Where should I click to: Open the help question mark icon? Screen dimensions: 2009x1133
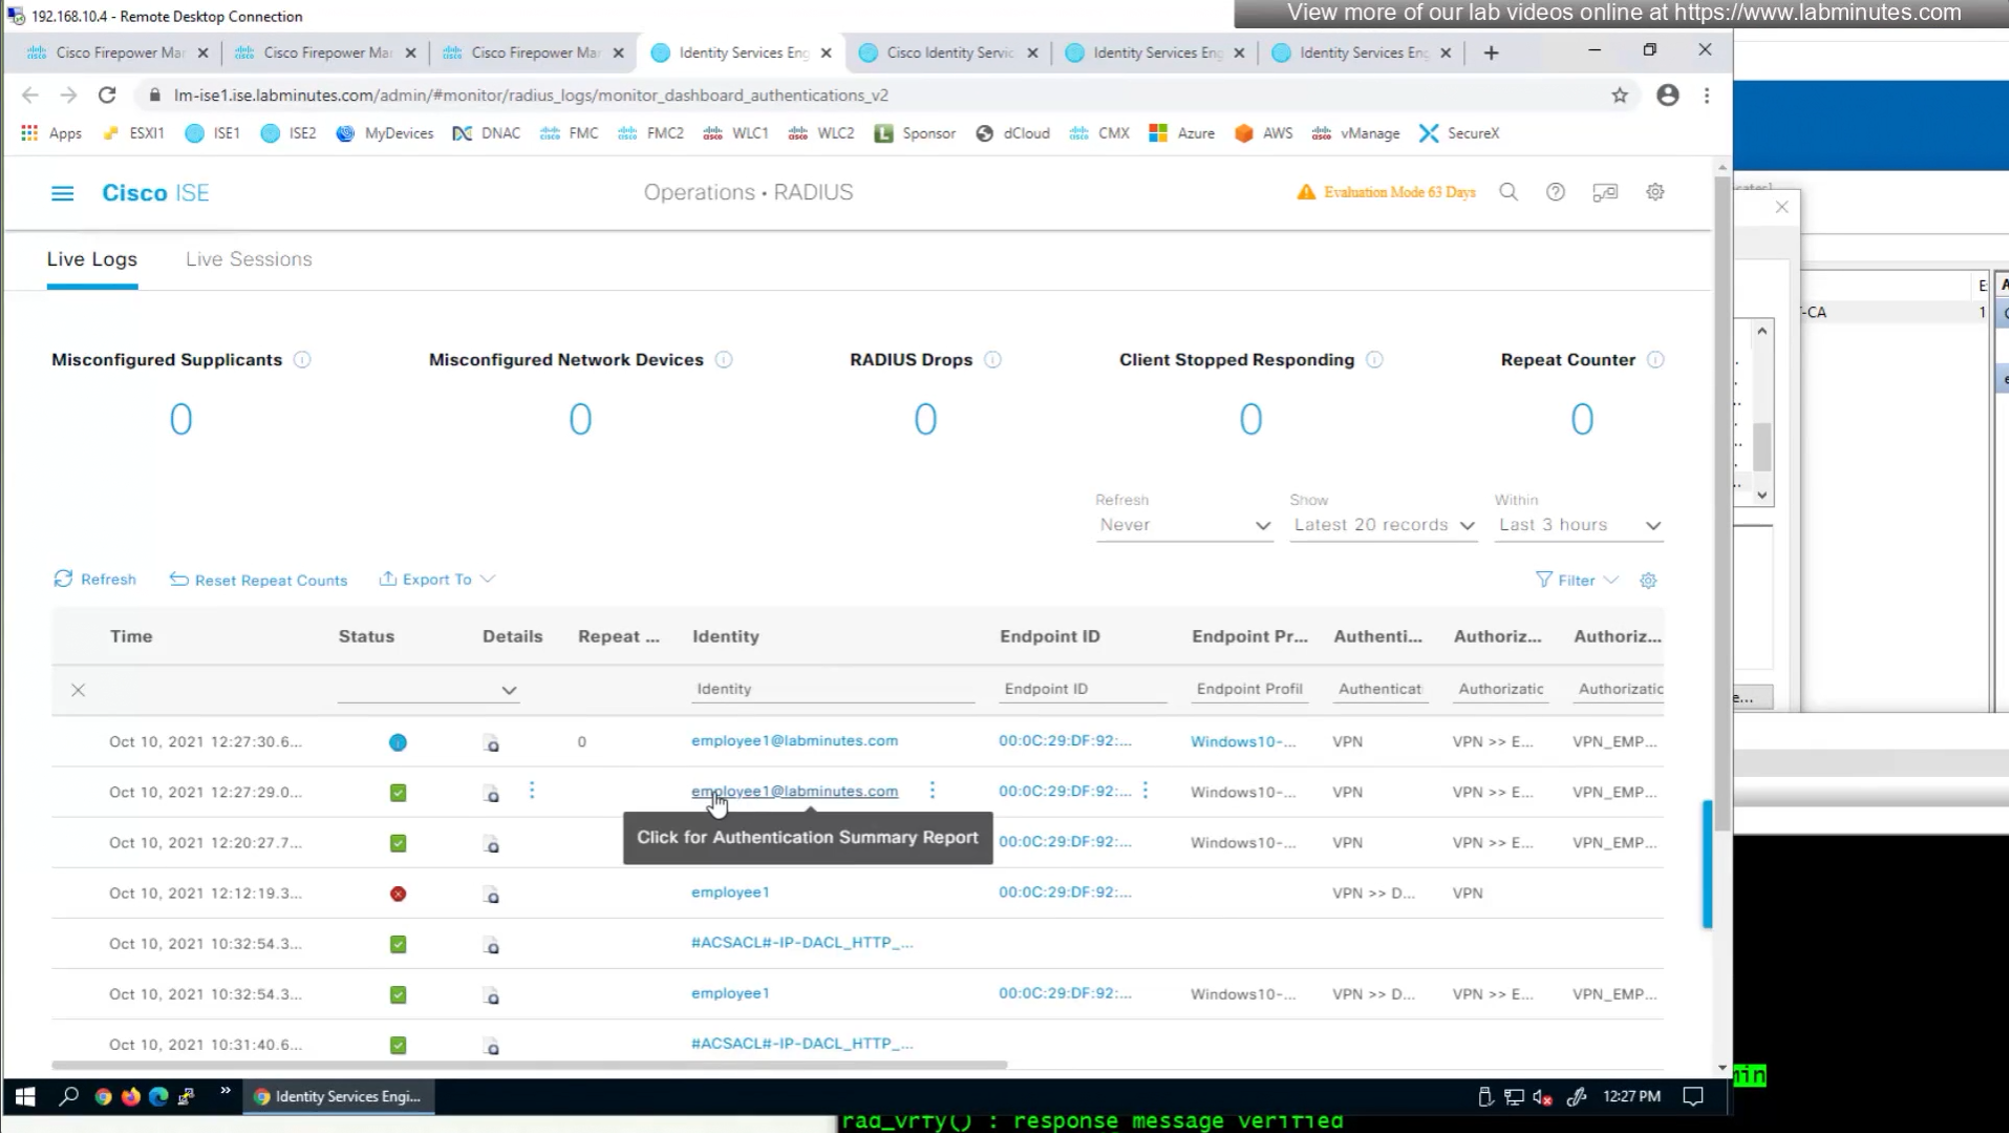point(1555,192)
